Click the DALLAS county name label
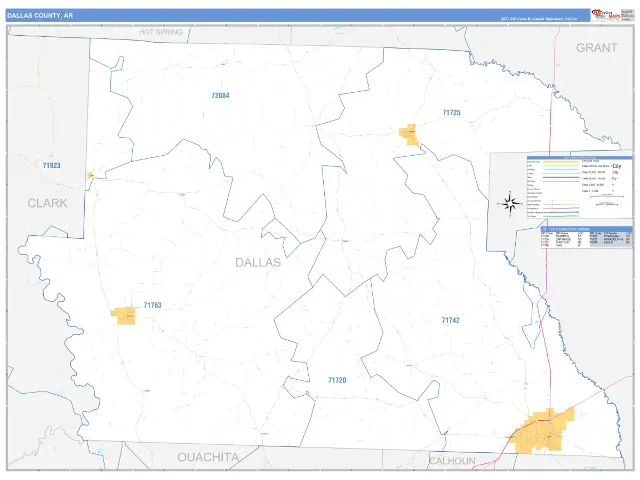Viewport: 640px width, 480px height. (258, 262)
